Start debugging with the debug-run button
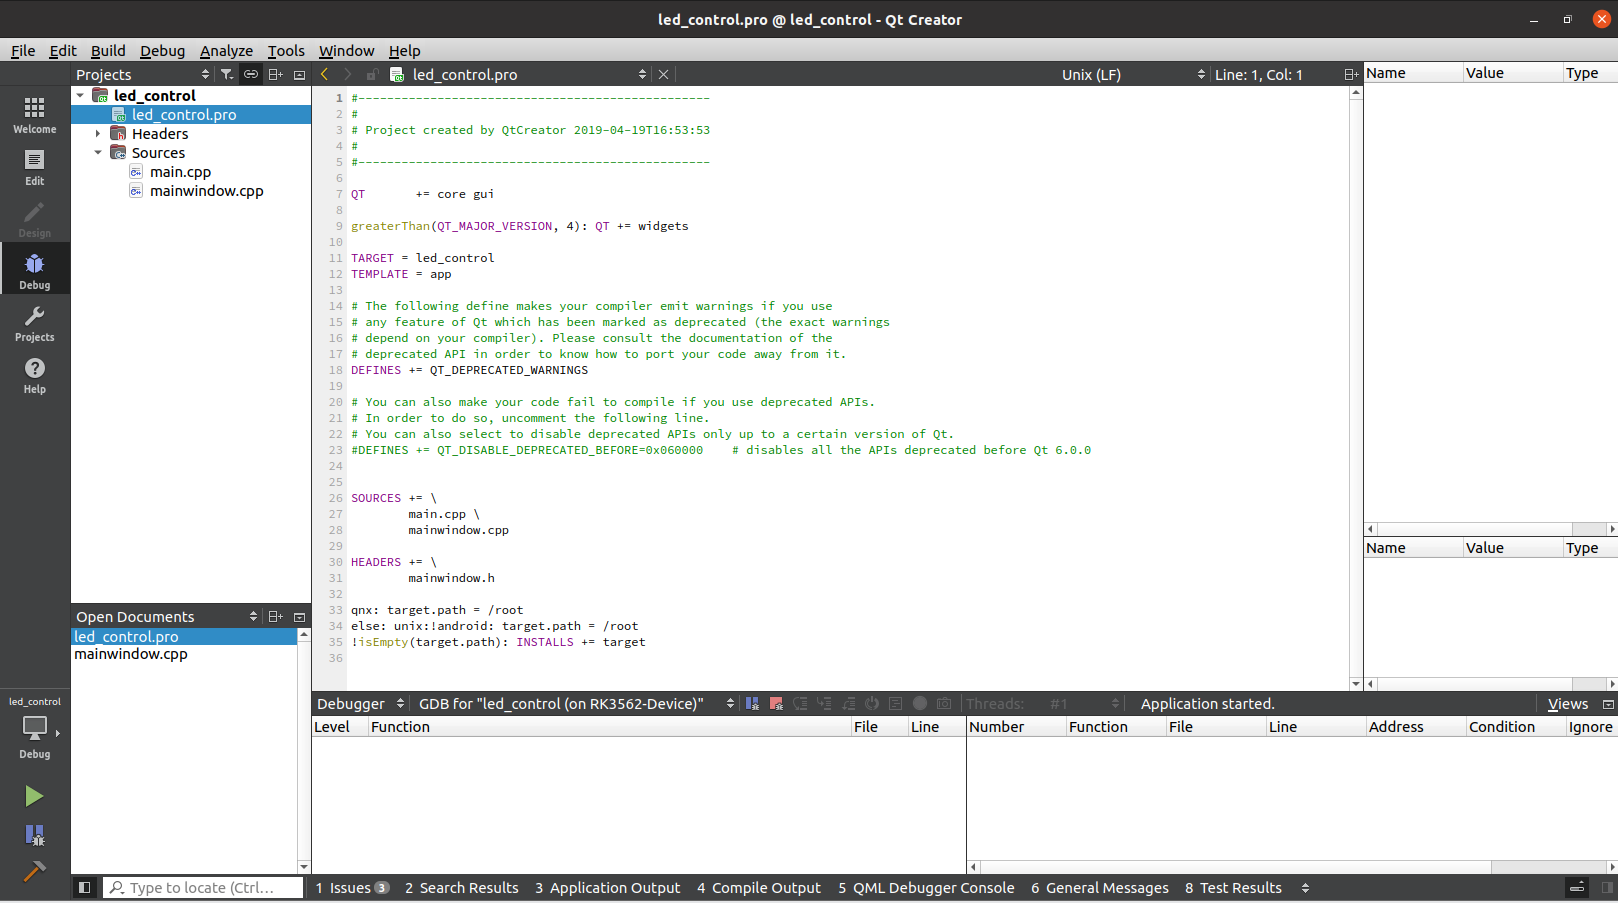 (34, 835)
